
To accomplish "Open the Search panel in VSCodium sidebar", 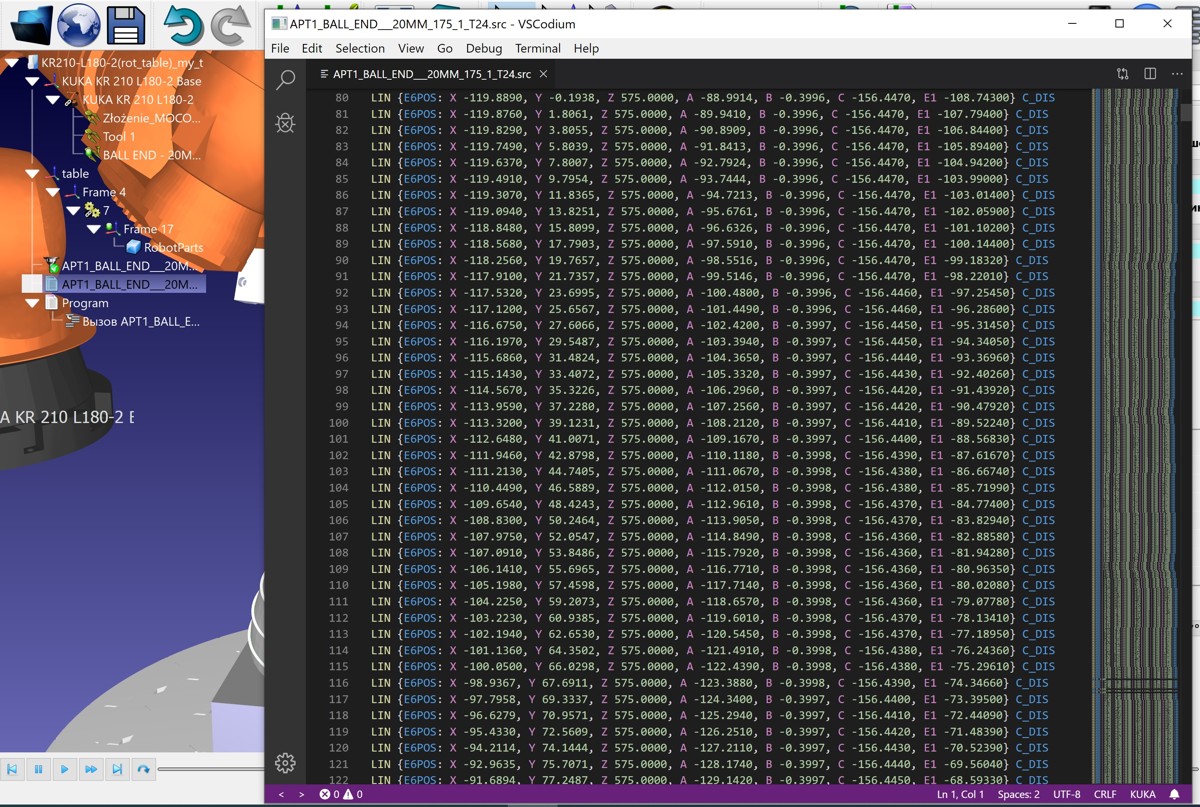I will coord(286,80).
